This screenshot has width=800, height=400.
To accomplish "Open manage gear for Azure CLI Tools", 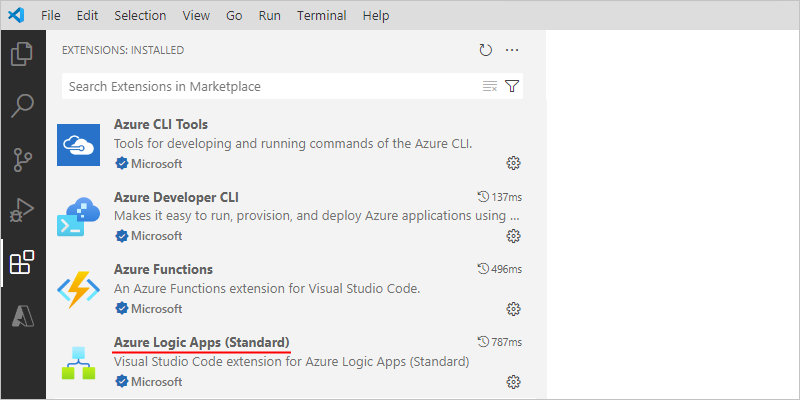I will (x=514, y=163).
